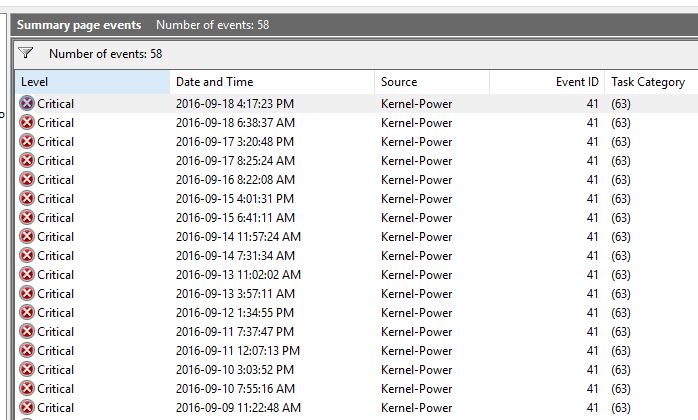
Task: Select the date 2016-09-18 6:38:37 AM
Action: coord(235,123)
